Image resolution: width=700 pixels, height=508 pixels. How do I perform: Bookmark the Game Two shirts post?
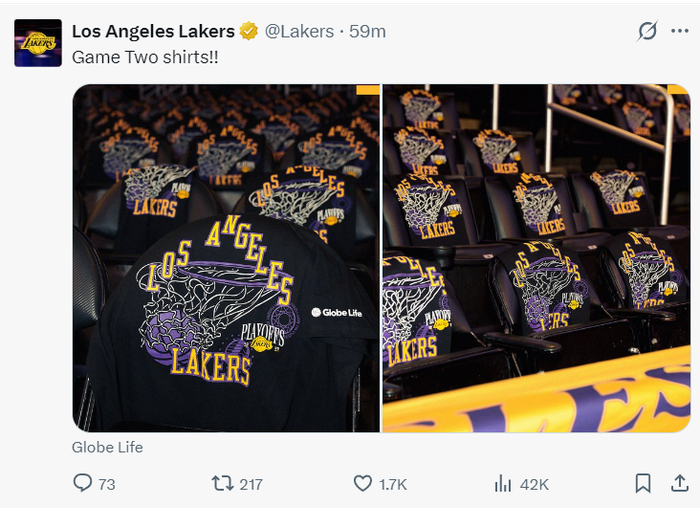coord(643,484)
